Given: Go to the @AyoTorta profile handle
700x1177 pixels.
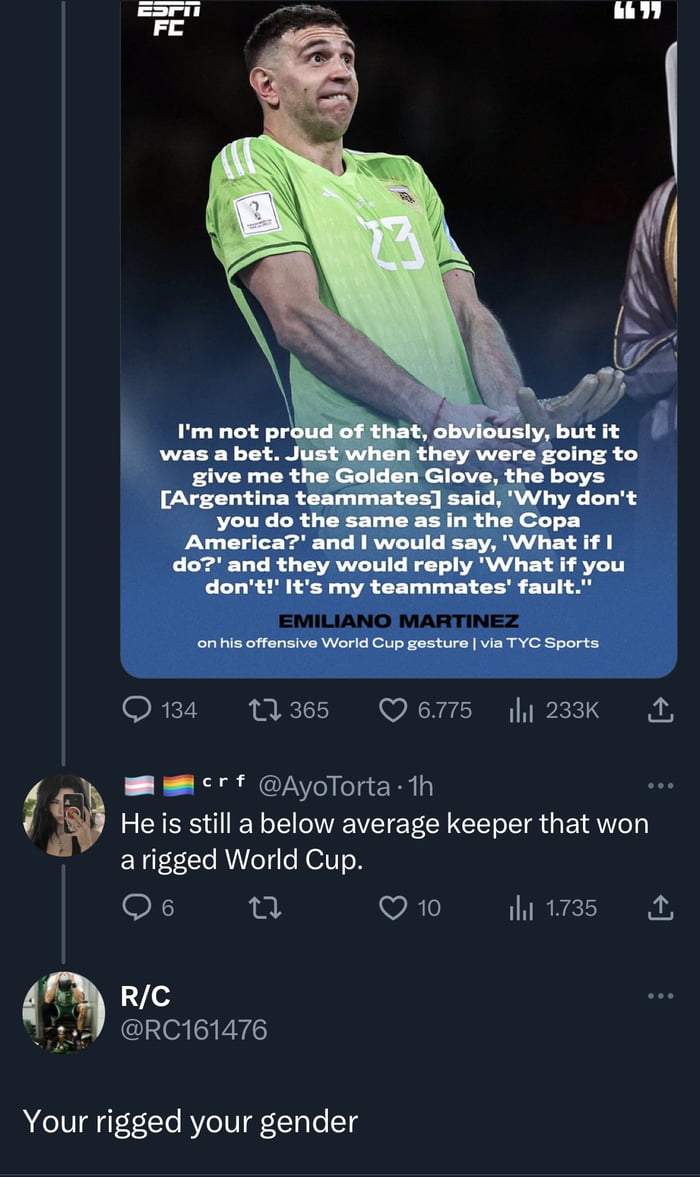Looking at the screenshot, I should (x=324, y=787).
